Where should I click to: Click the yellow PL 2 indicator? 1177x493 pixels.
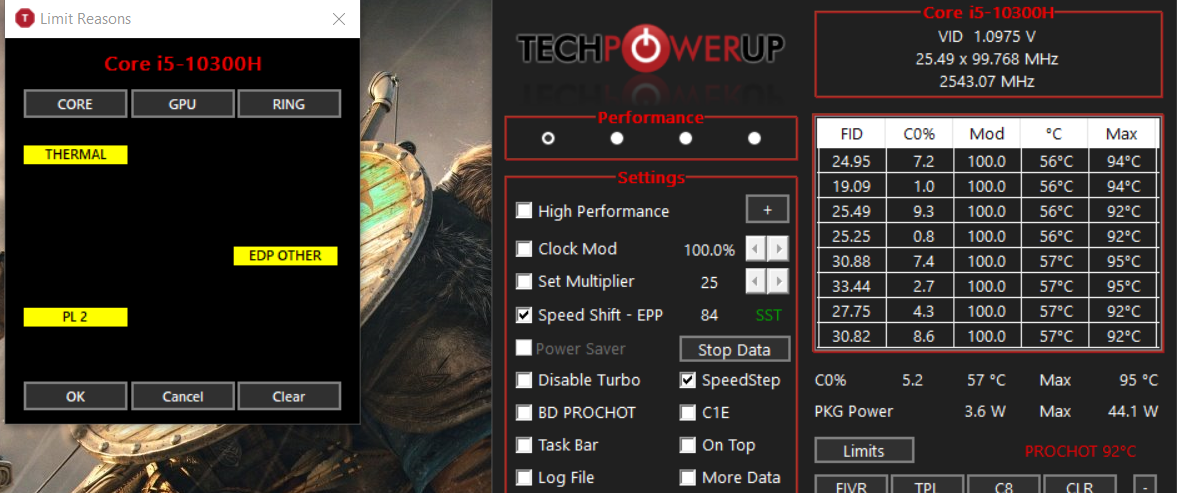click(76, 317)
